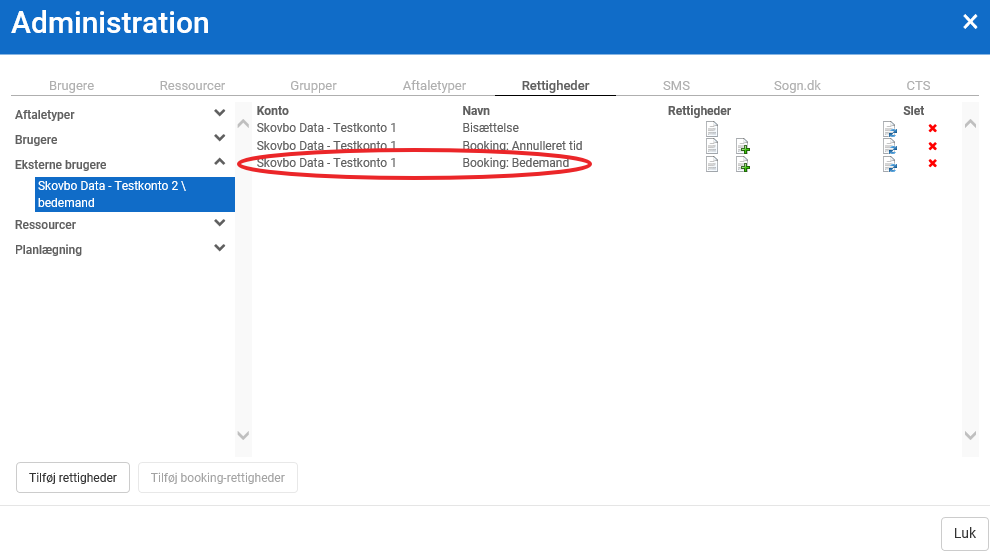Click the Rettigheder column header
Screen dimensions: 990x556
(x=699, y=110)
